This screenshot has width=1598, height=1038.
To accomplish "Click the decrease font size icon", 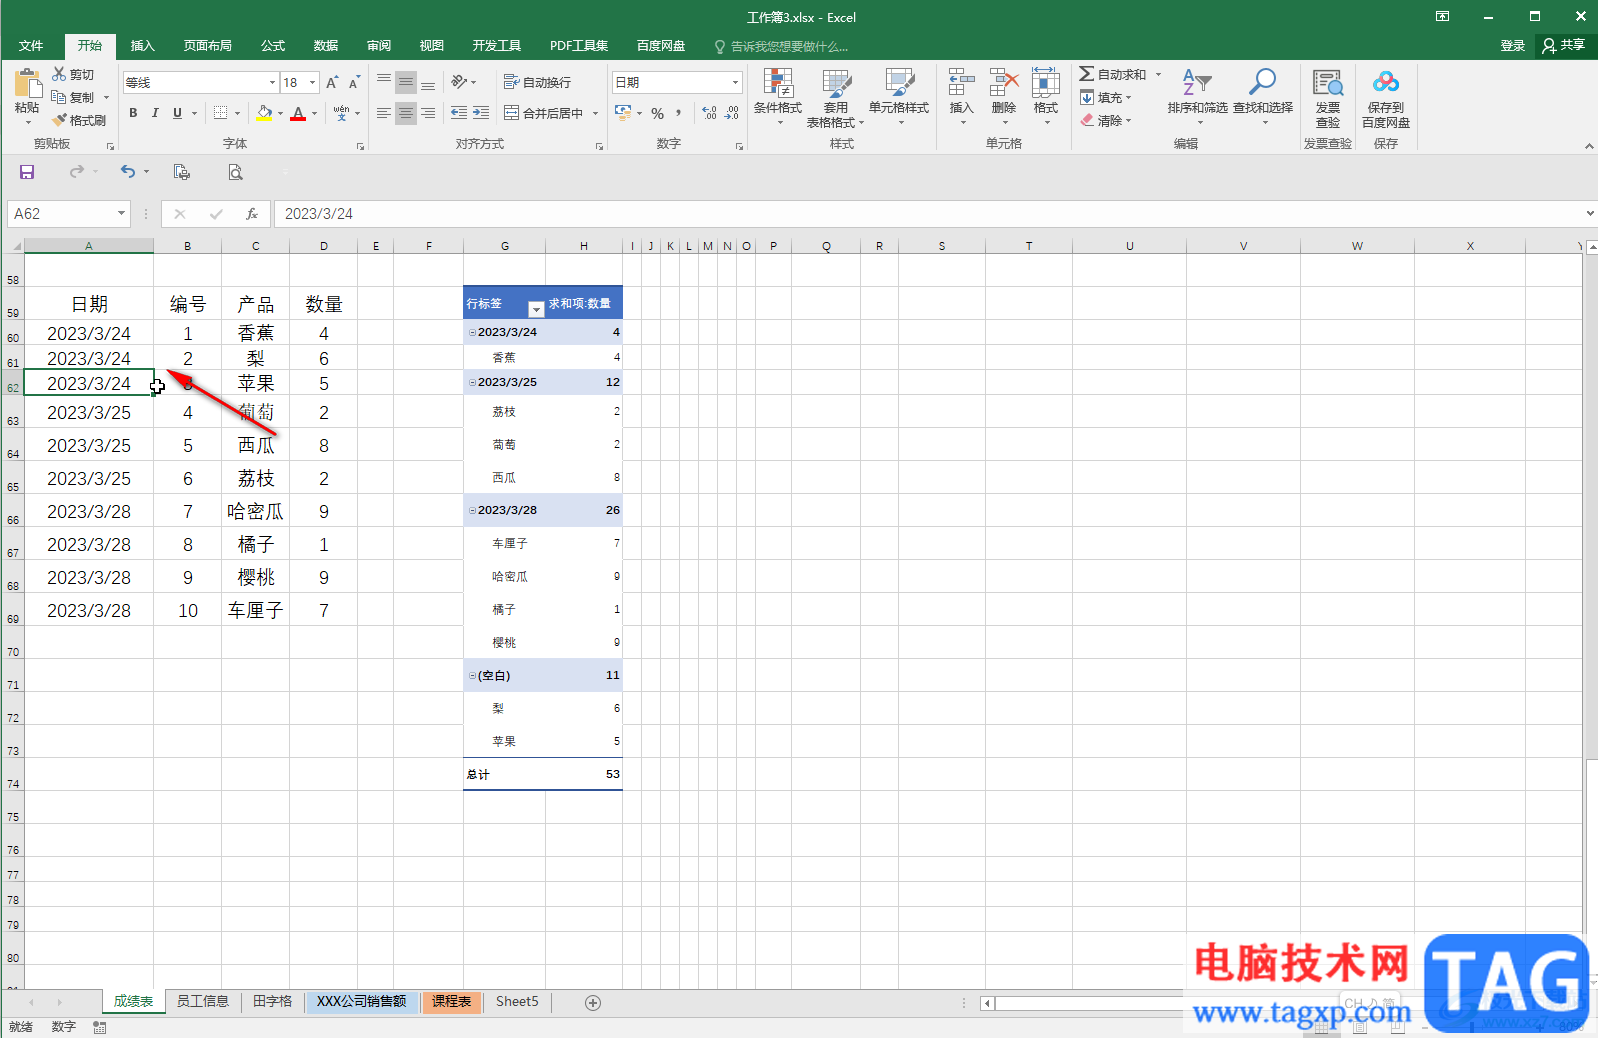I will coord(354,82).
